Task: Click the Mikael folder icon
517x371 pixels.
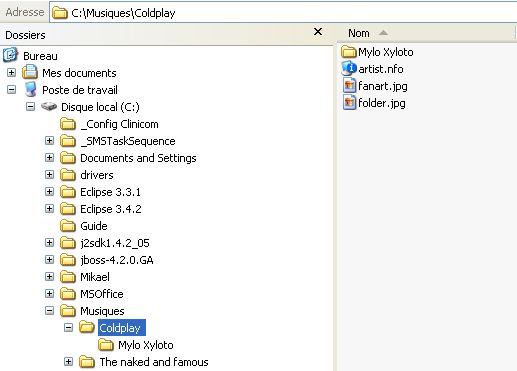Action: [x=68, y=277]
